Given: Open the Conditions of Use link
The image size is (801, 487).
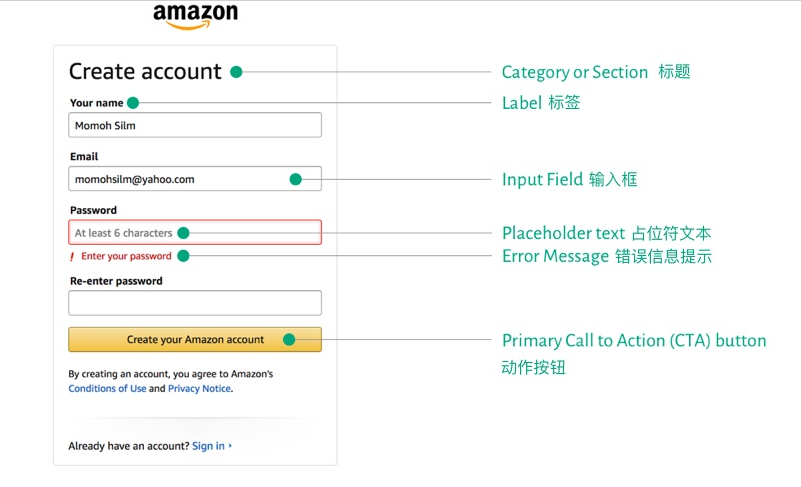Looking at the screenshot, I should pos(107,389).
